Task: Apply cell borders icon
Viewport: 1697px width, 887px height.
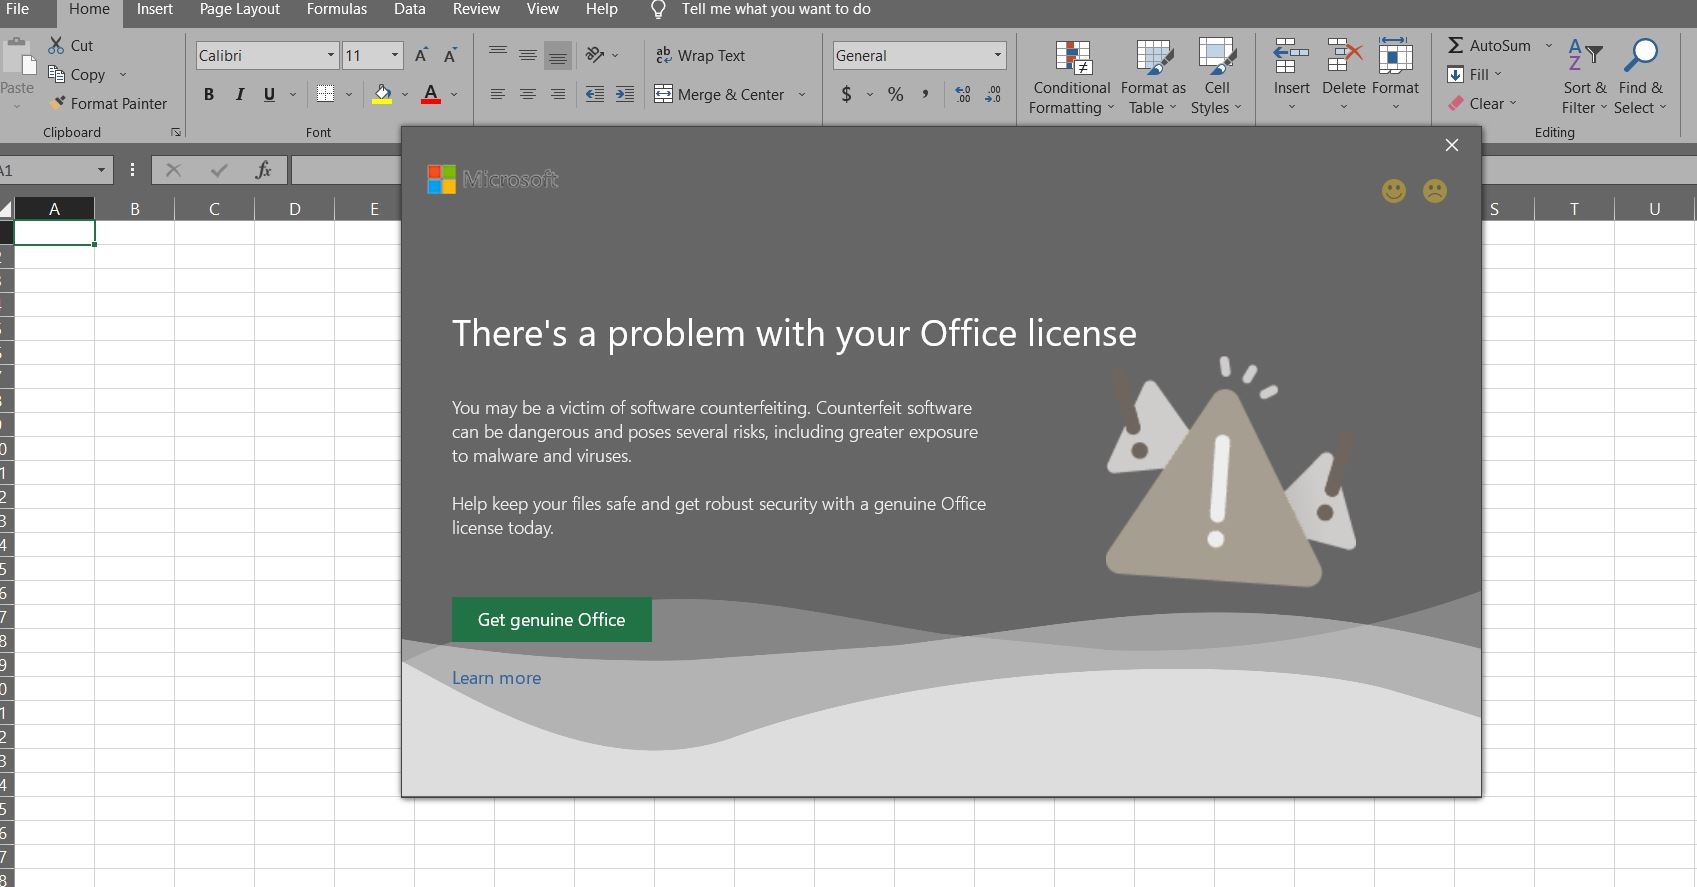Action: click(x=325, y=94)
